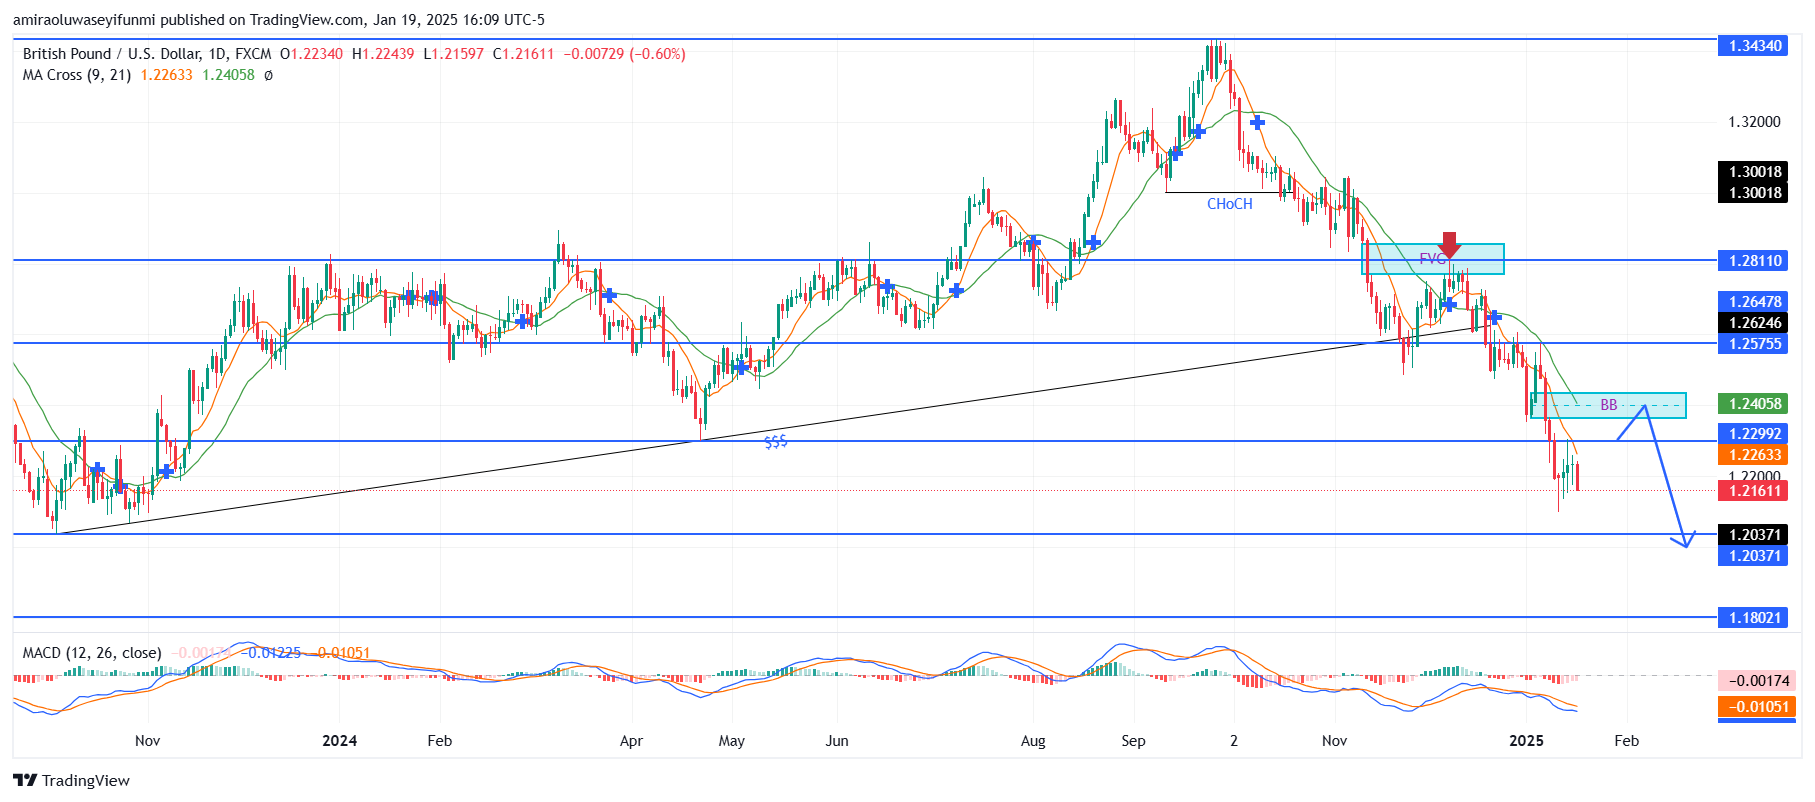Viewport: 1815px width, 802px height.
Task: Click the MACD (12, 26, close) indicator title
Action: click(92, 653)
